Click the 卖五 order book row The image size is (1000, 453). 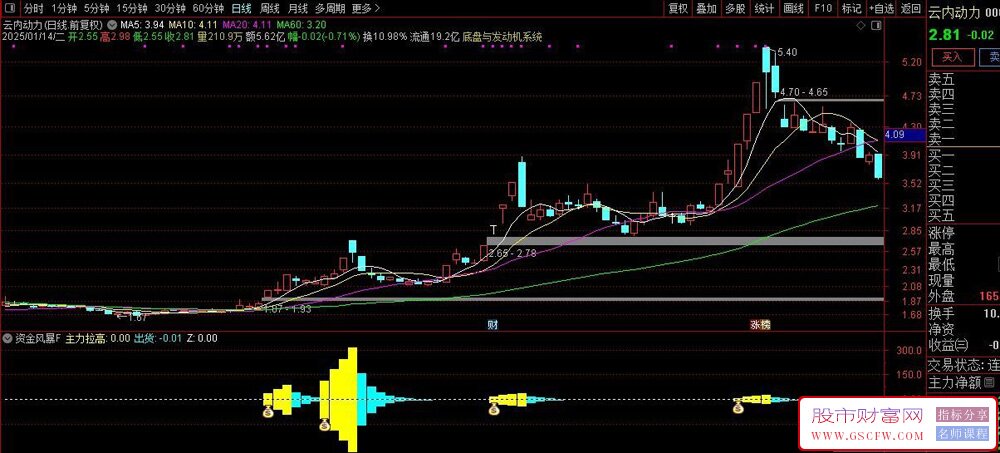(x=963, y=82)
